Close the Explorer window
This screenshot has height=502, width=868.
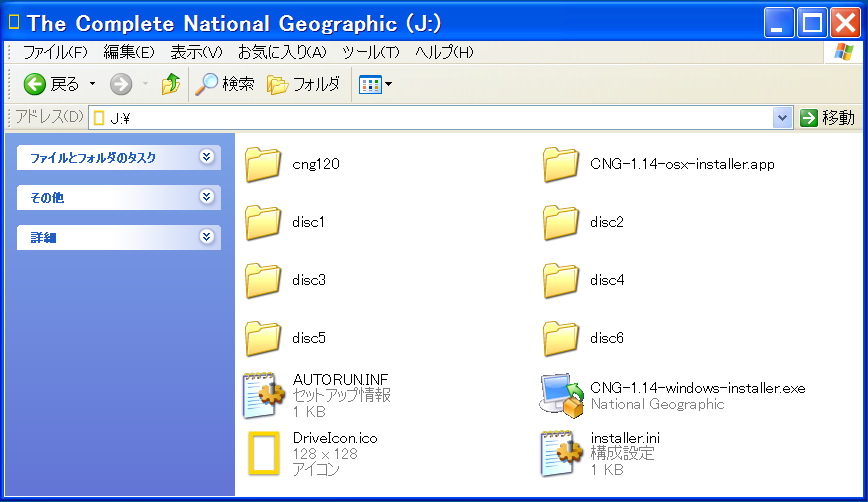click(845, 23)
